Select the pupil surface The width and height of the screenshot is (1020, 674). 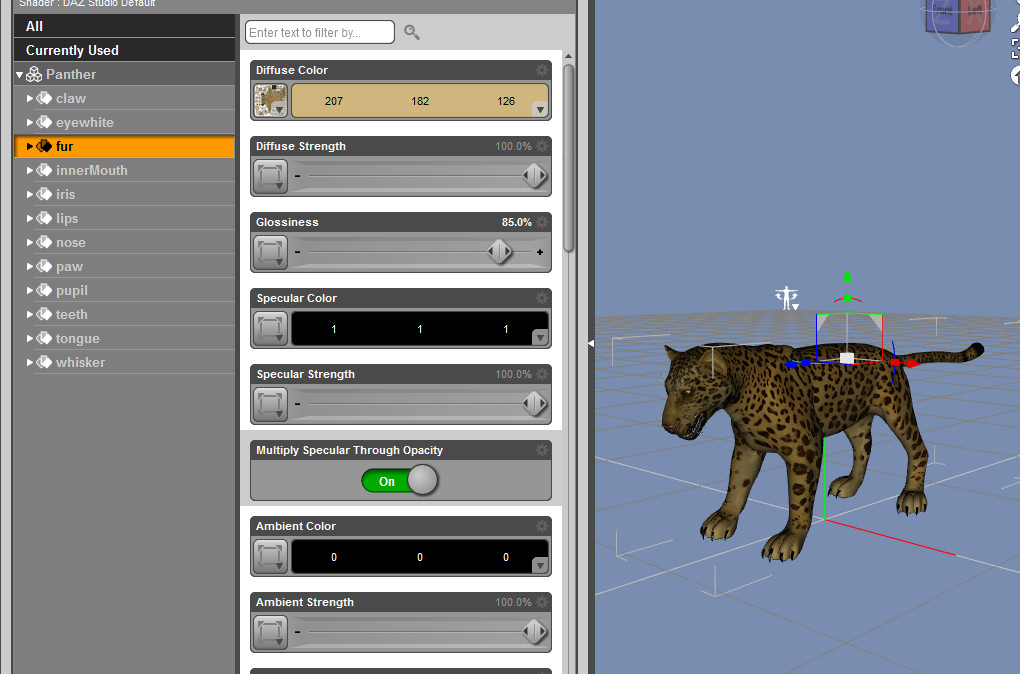(124, 290)
